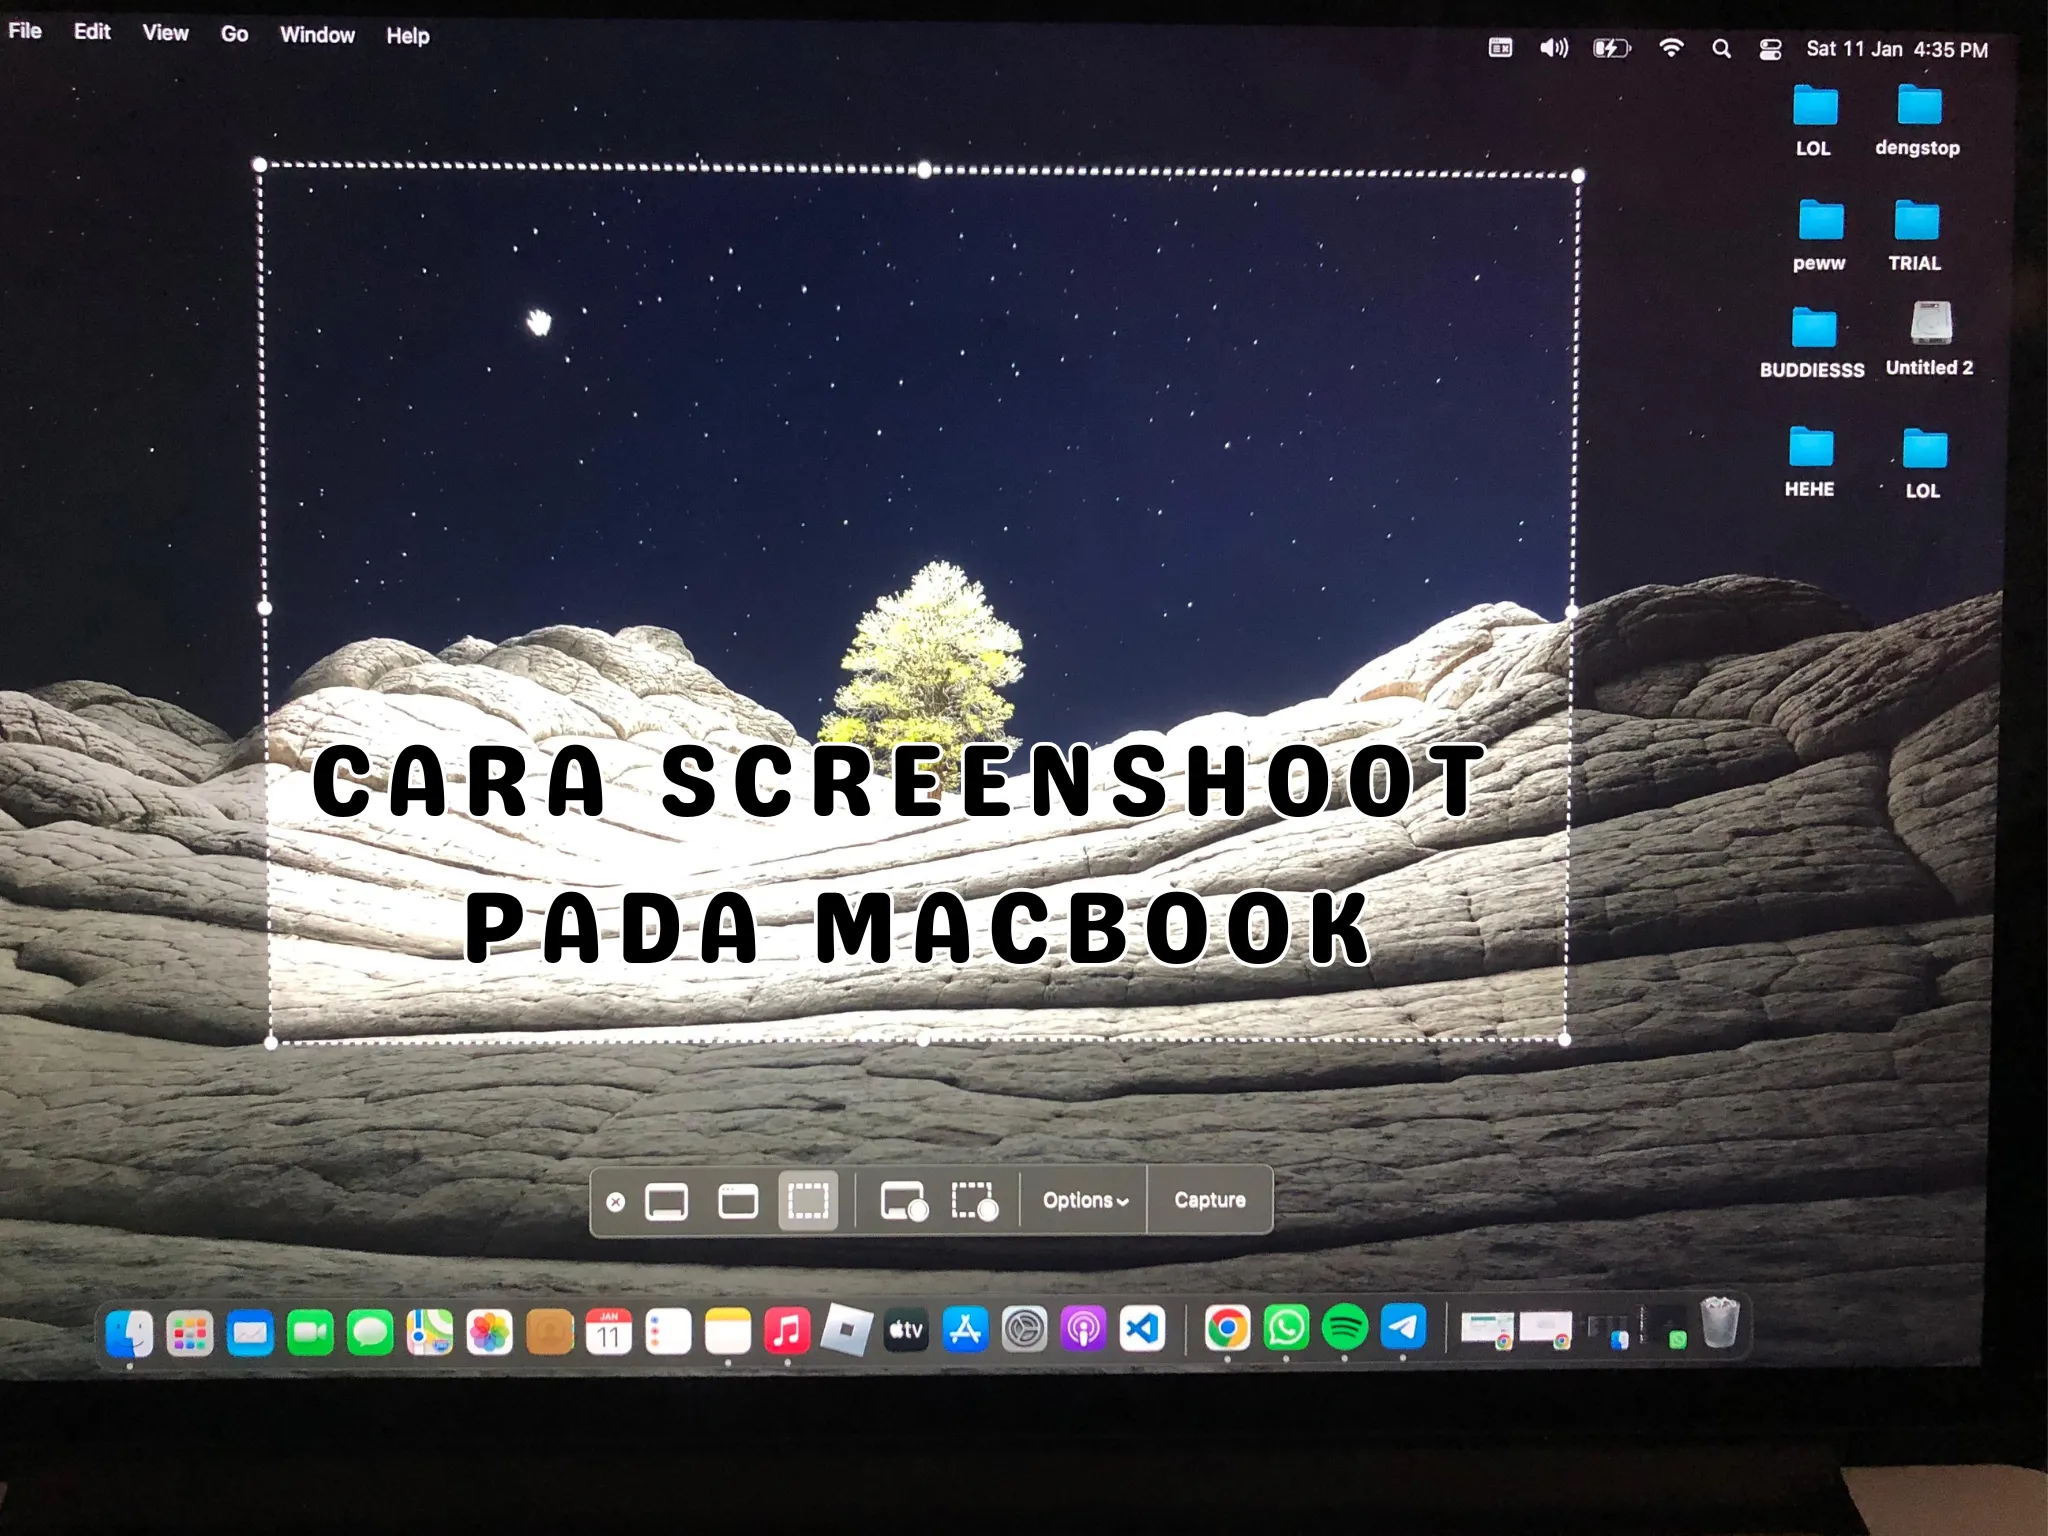Open WhatsApp from the Dock
2048x1536 pixels.
click(x=1286, y=1328)
